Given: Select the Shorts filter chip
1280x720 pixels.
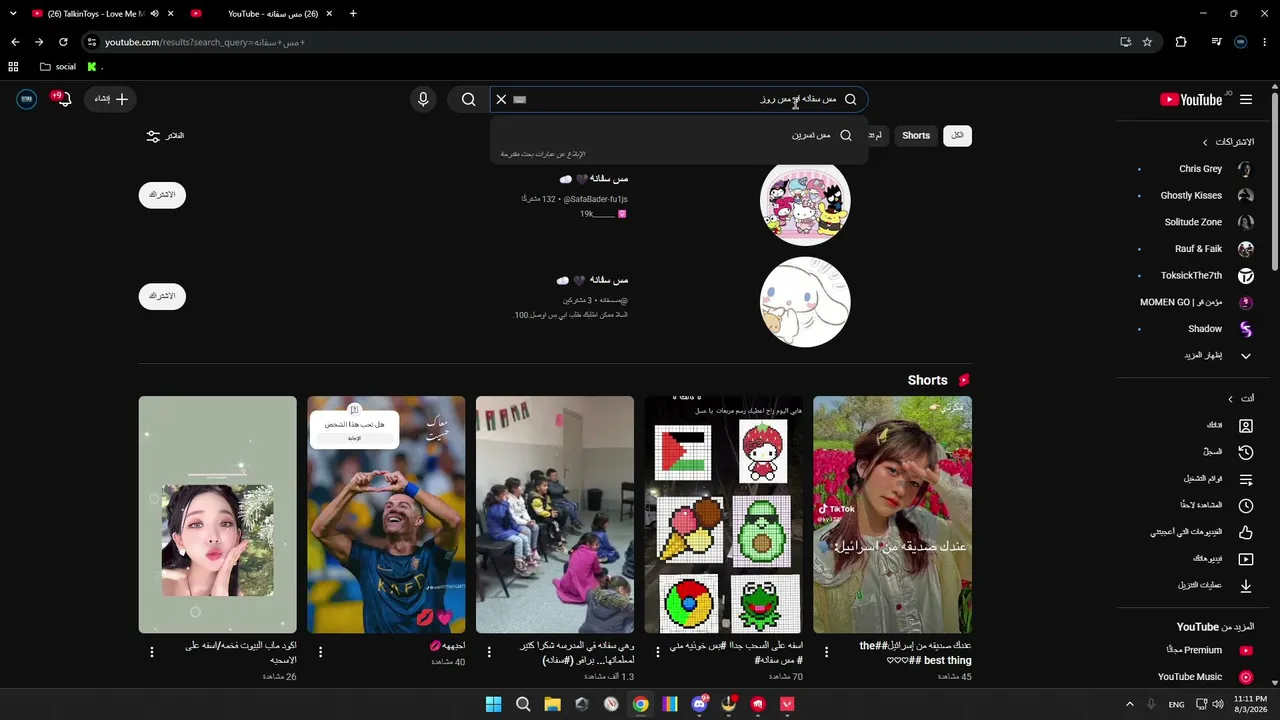Looking at the screenshot, I should (916, 135).
